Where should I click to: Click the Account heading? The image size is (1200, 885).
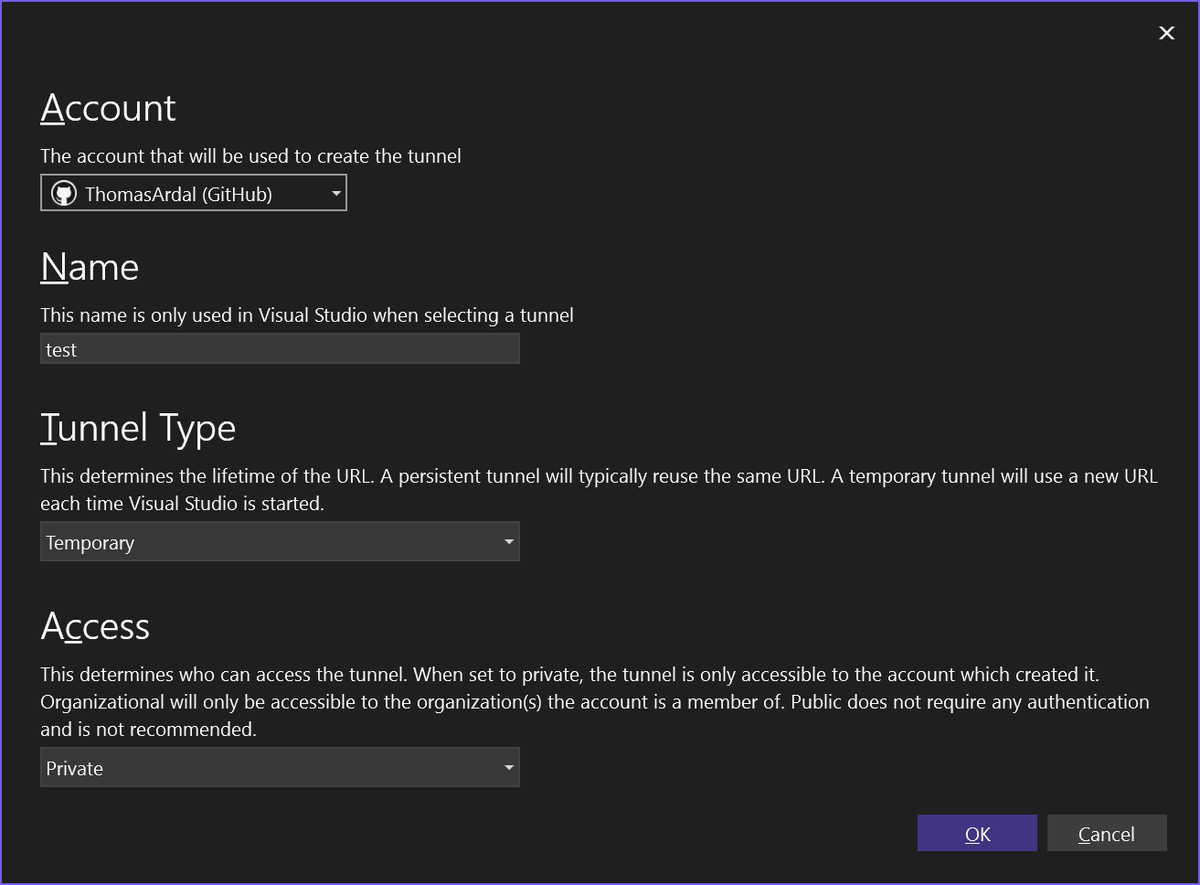108,108
